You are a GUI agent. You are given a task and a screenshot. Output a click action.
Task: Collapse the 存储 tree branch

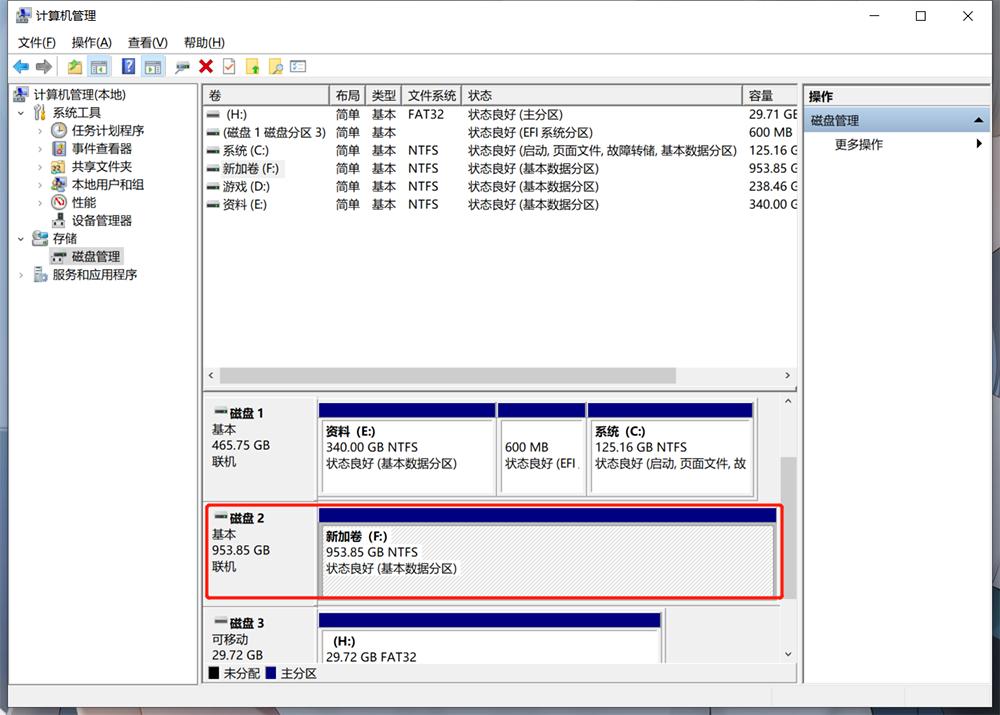21,238
